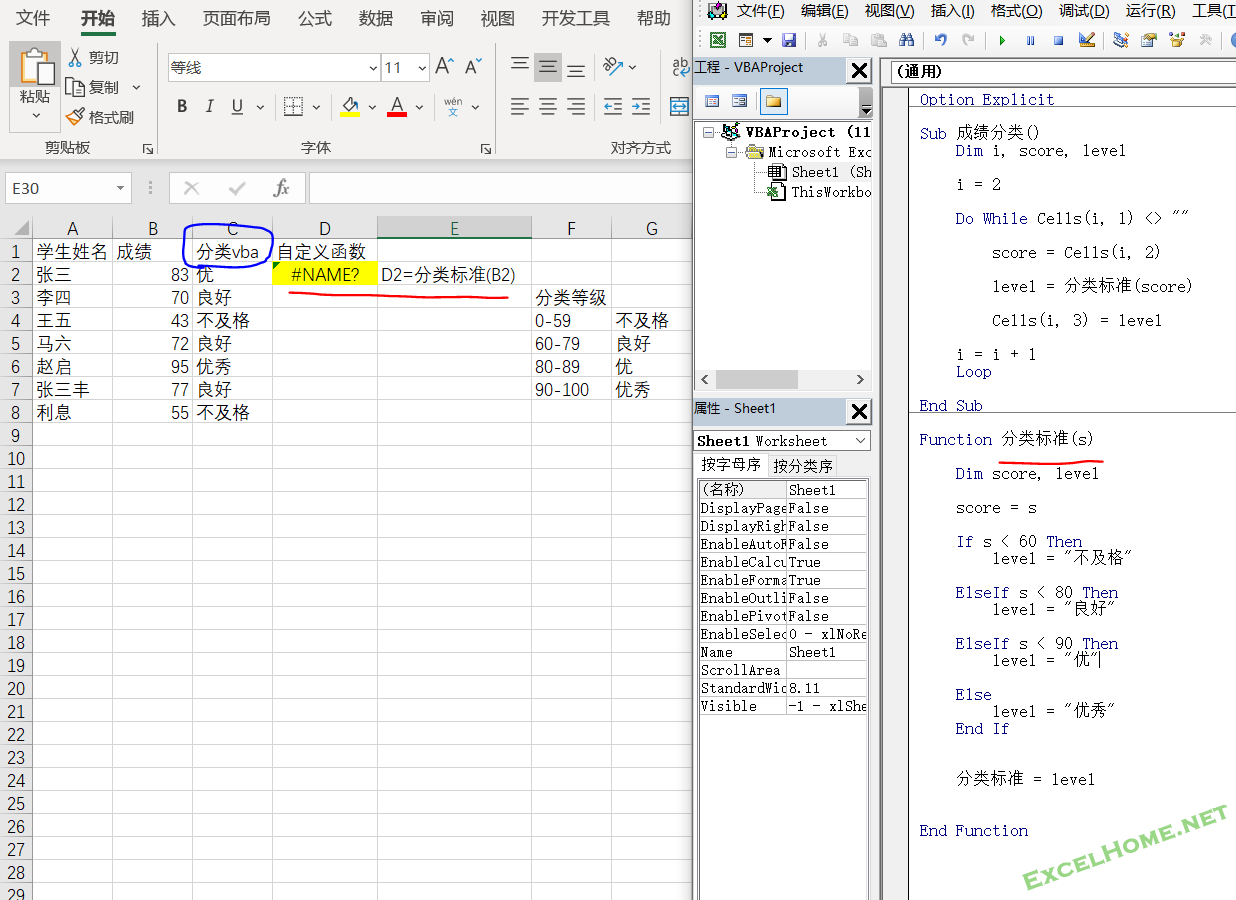Toggle Italic formatting in Excel ribbon
Image resolution: width=1236 pixels, height=900 pixels.
pos(209,107)
